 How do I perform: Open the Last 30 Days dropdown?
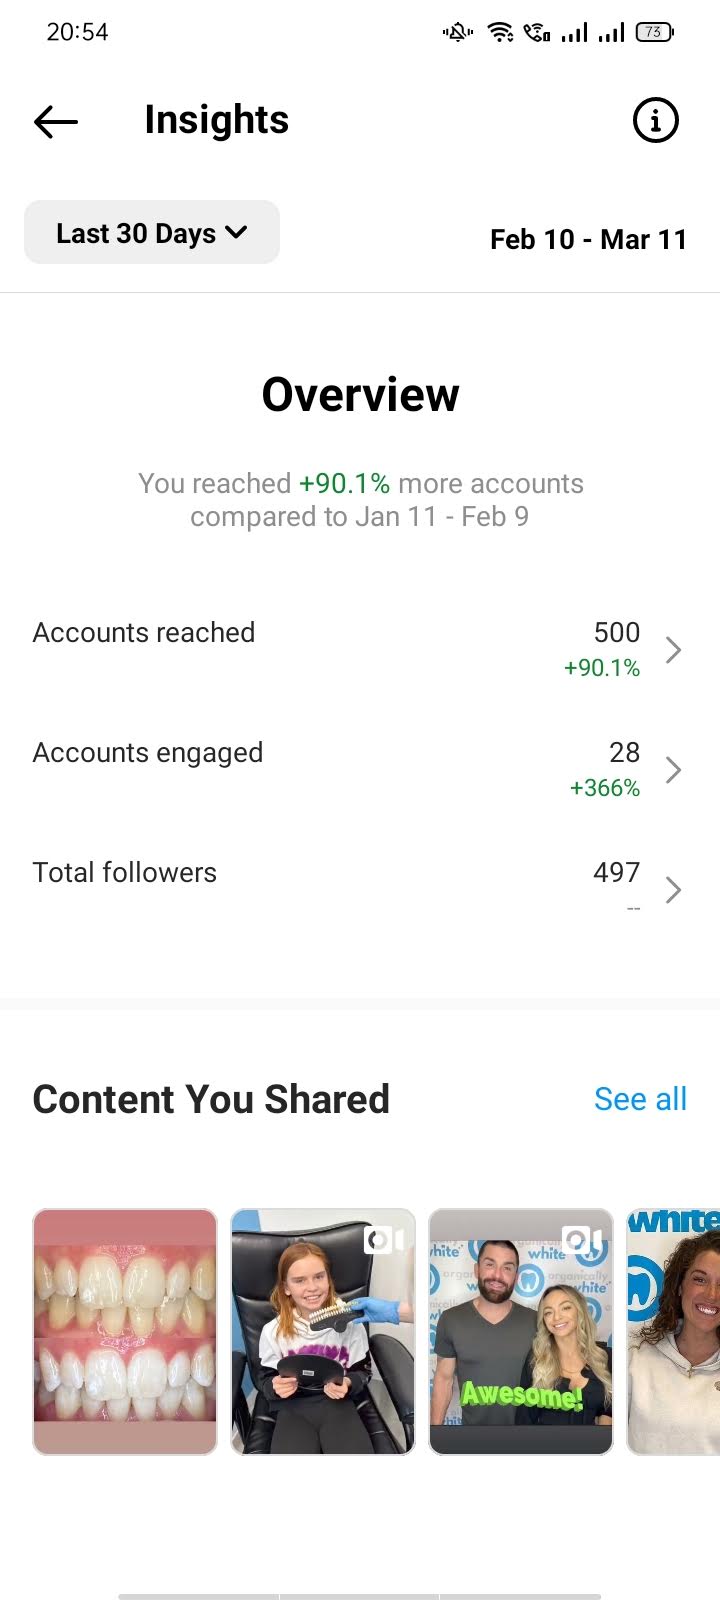pos(152,232)
